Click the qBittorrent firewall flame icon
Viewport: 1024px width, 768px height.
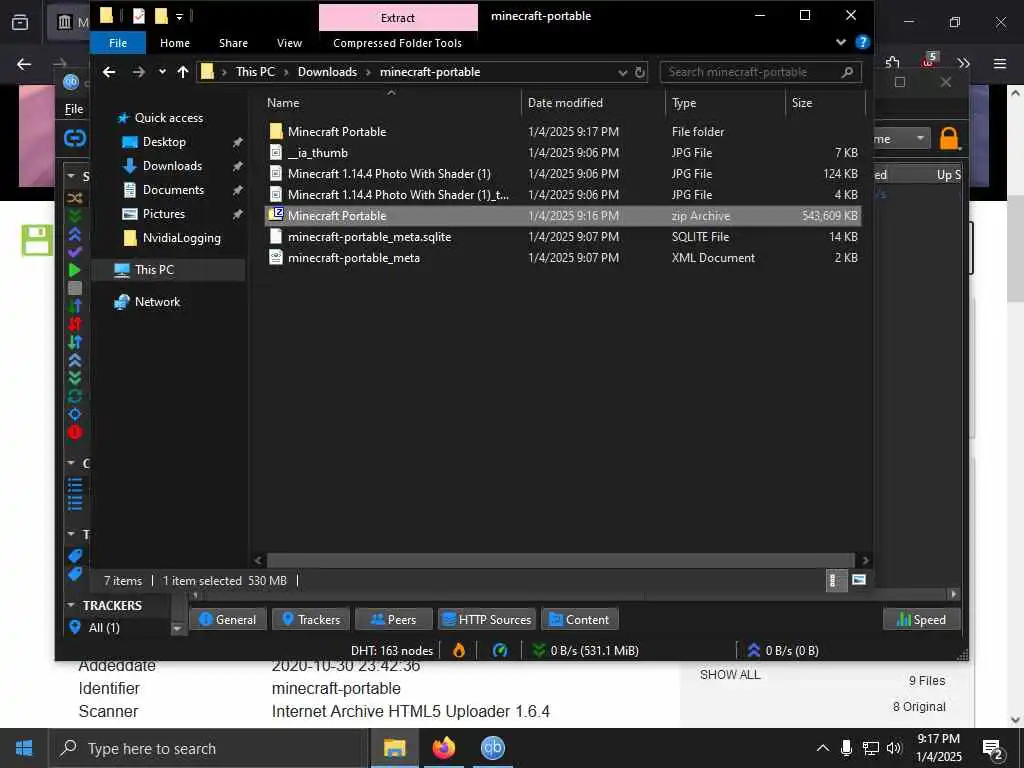[459, 650]
